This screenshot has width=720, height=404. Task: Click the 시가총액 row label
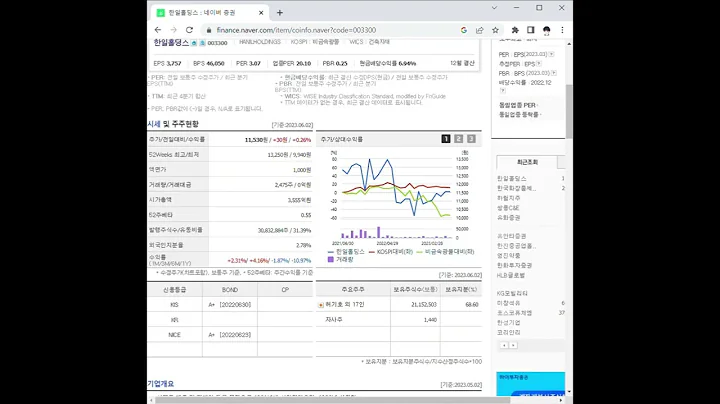[161, 200]
